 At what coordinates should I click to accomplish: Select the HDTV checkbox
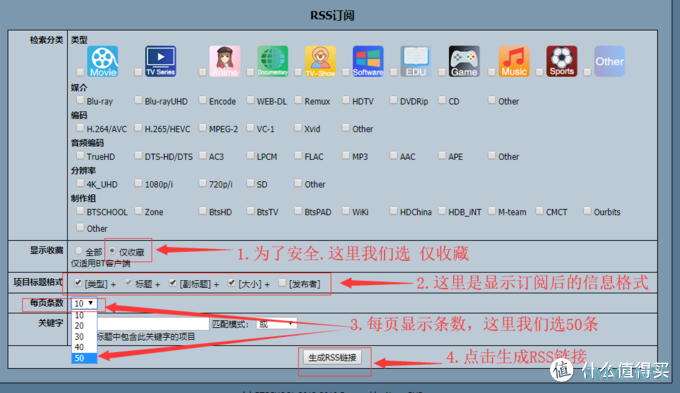[x=346, y=100]
